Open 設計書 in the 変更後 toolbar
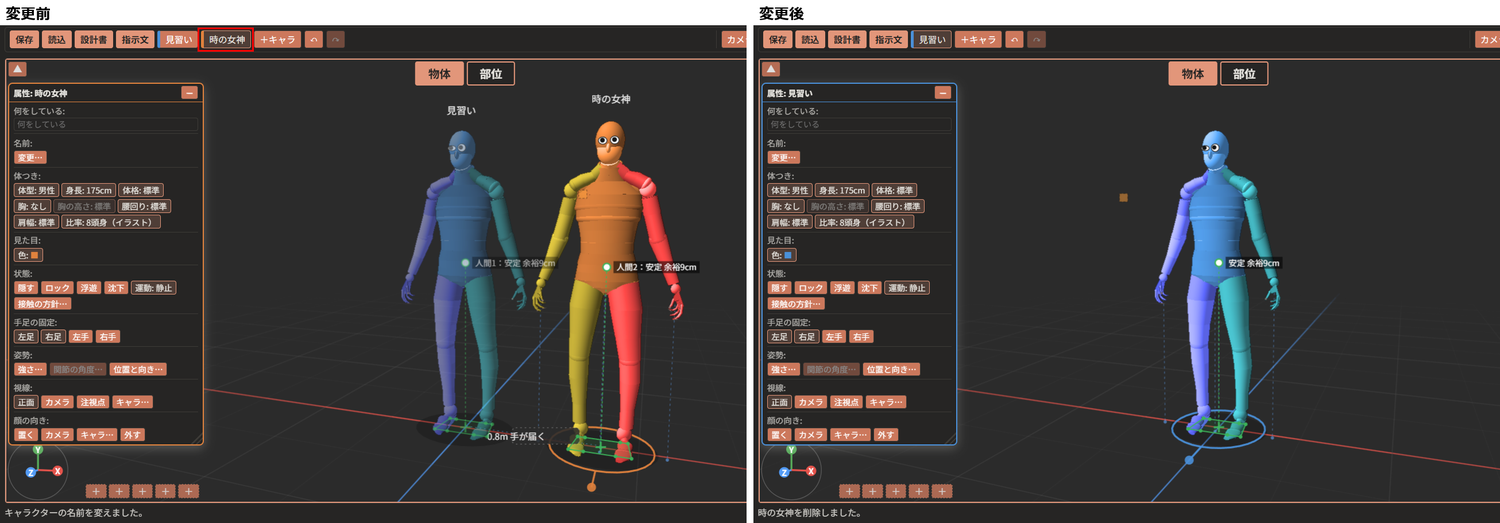This screenshot has height=523, width=1500. point(847,40)
